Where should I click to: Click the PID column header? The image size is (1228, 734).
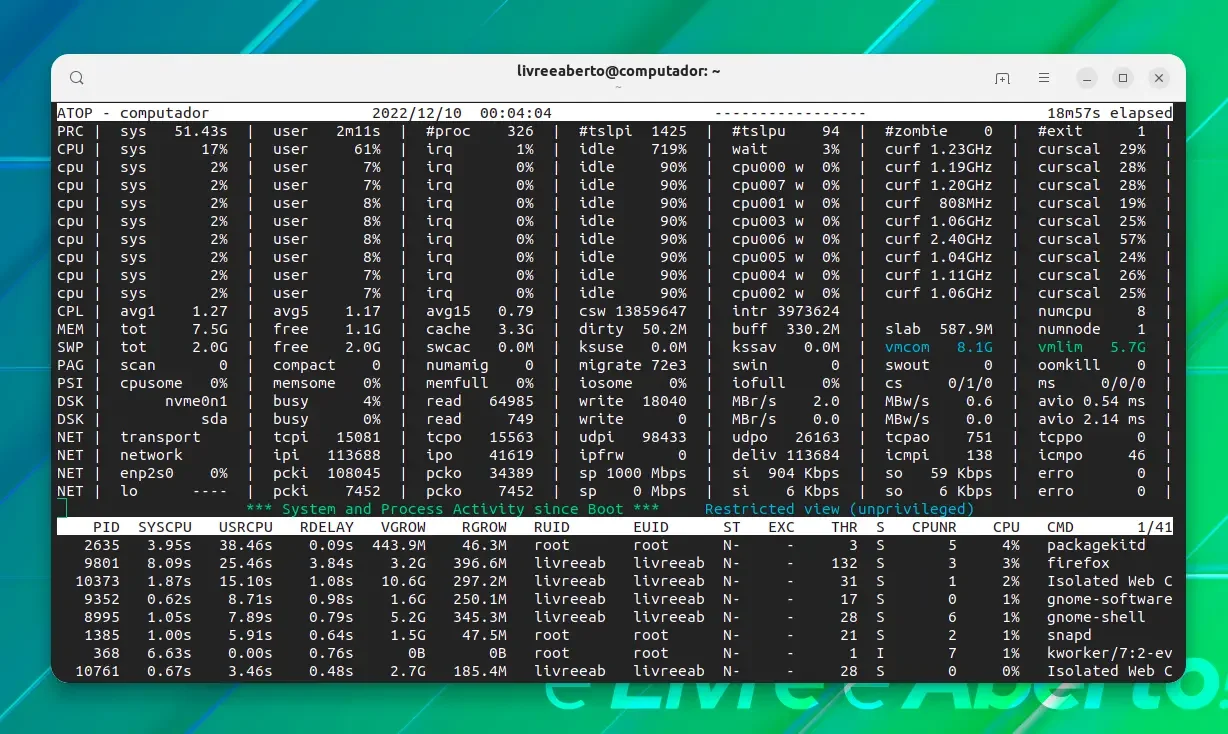[106, 527]
